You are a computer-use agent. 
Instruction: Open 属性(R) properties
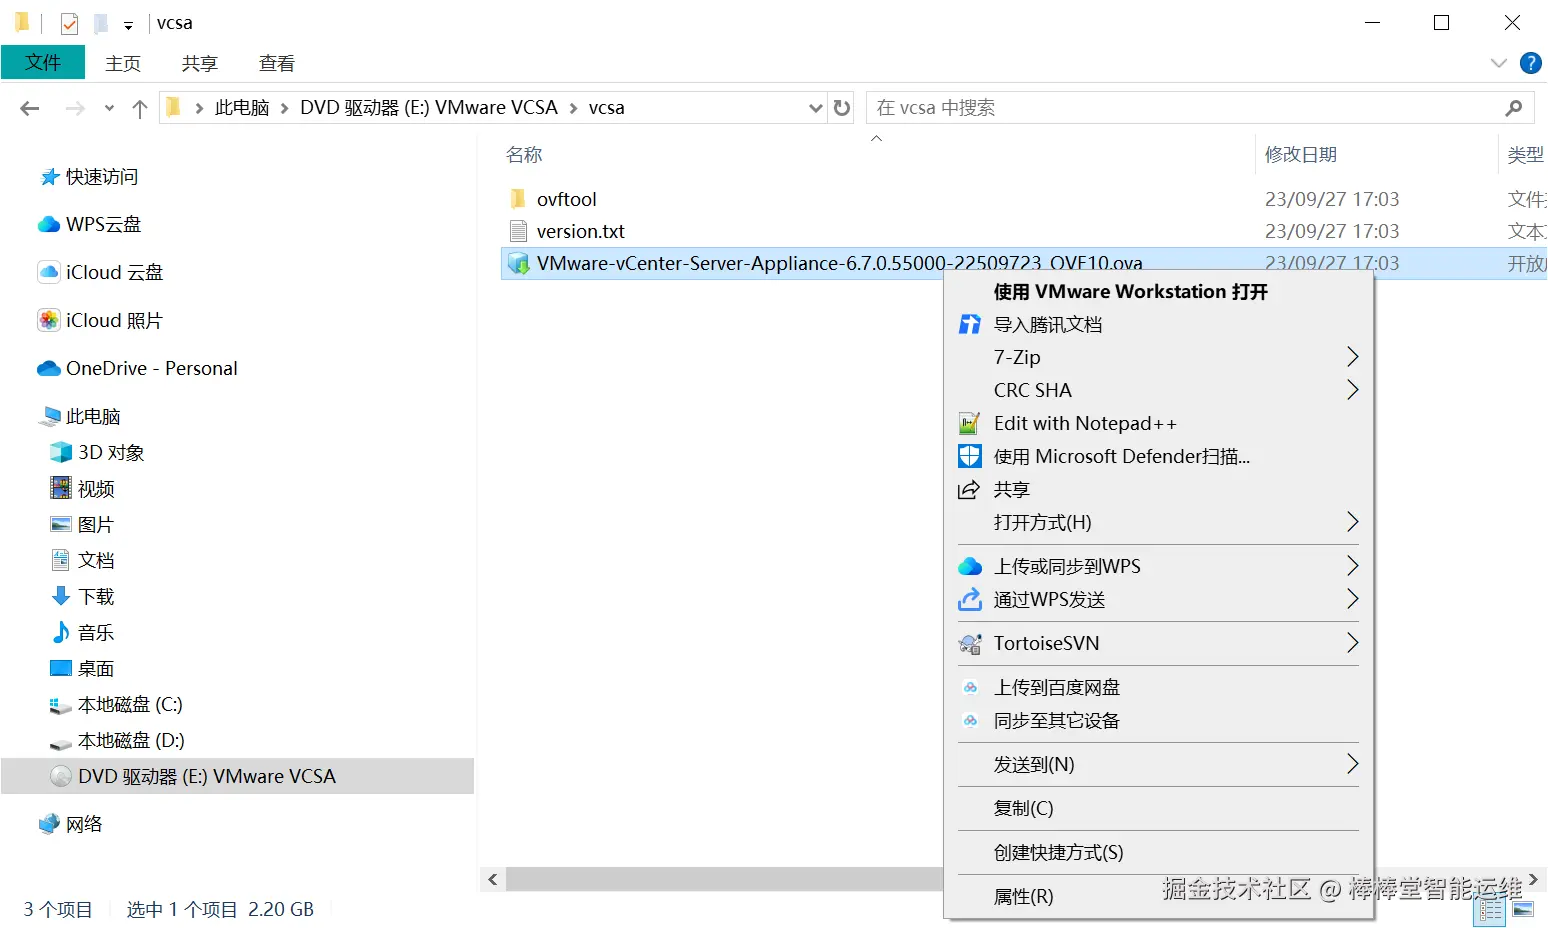tap(1159, 897)
